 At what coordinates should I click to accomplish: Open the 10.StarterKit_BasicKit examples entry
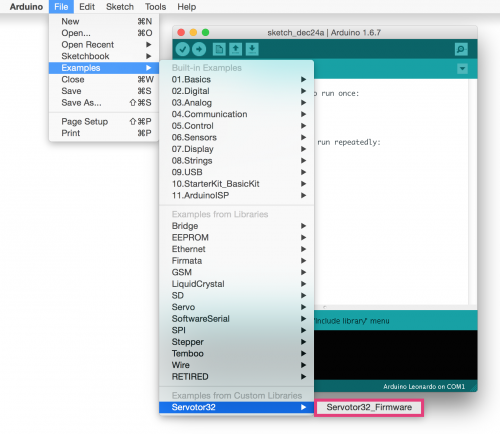point(237,184)
